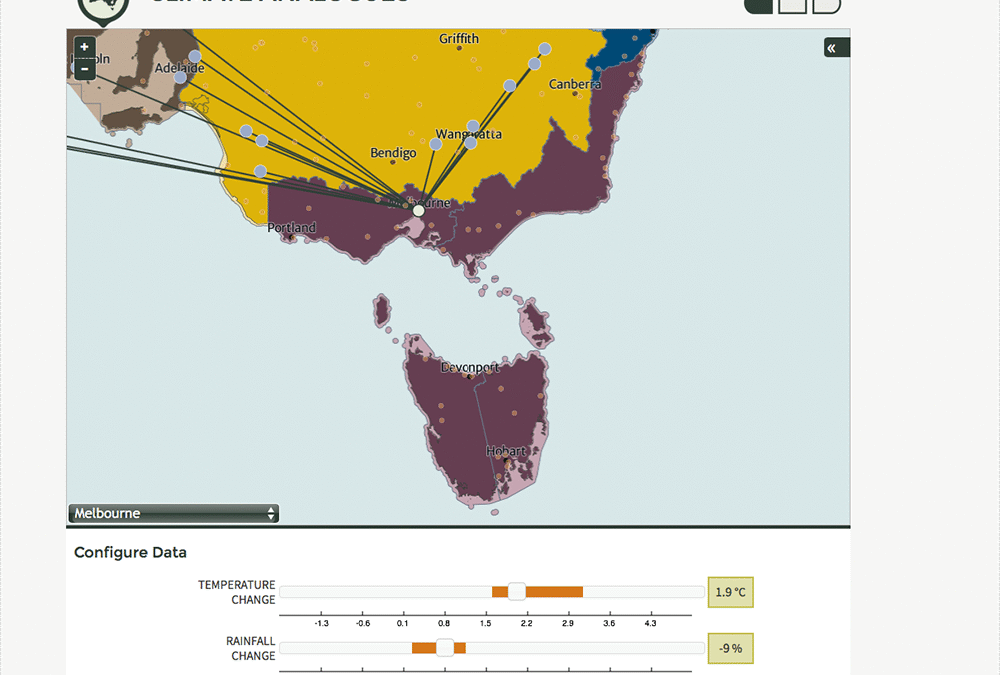
Task: Select the white Melbourne location marker
Action: [418, 210]
